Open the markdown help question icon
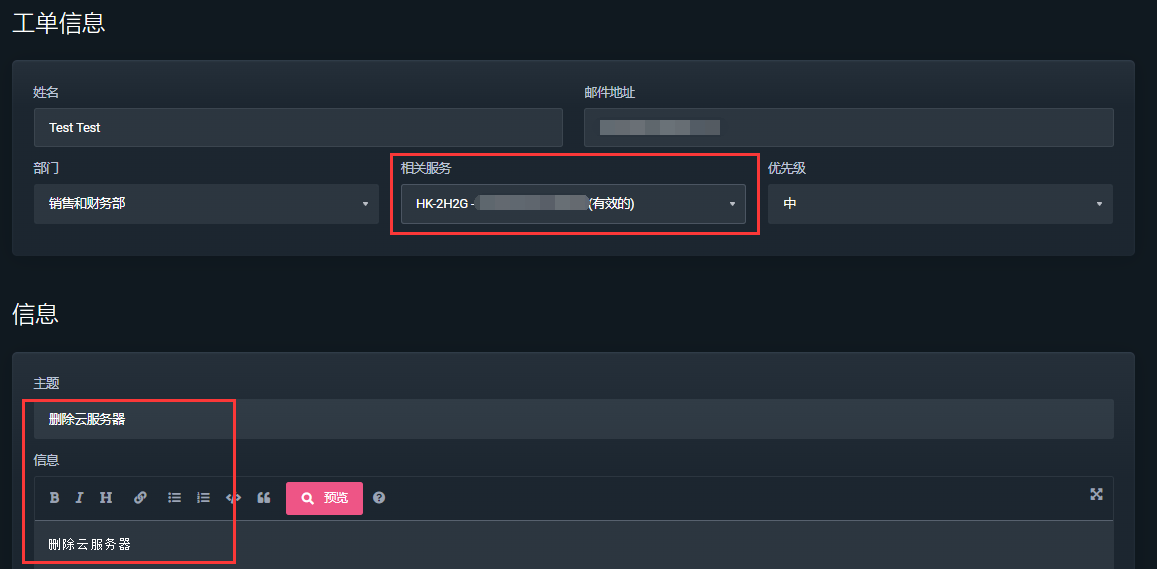 coord(379,498)
